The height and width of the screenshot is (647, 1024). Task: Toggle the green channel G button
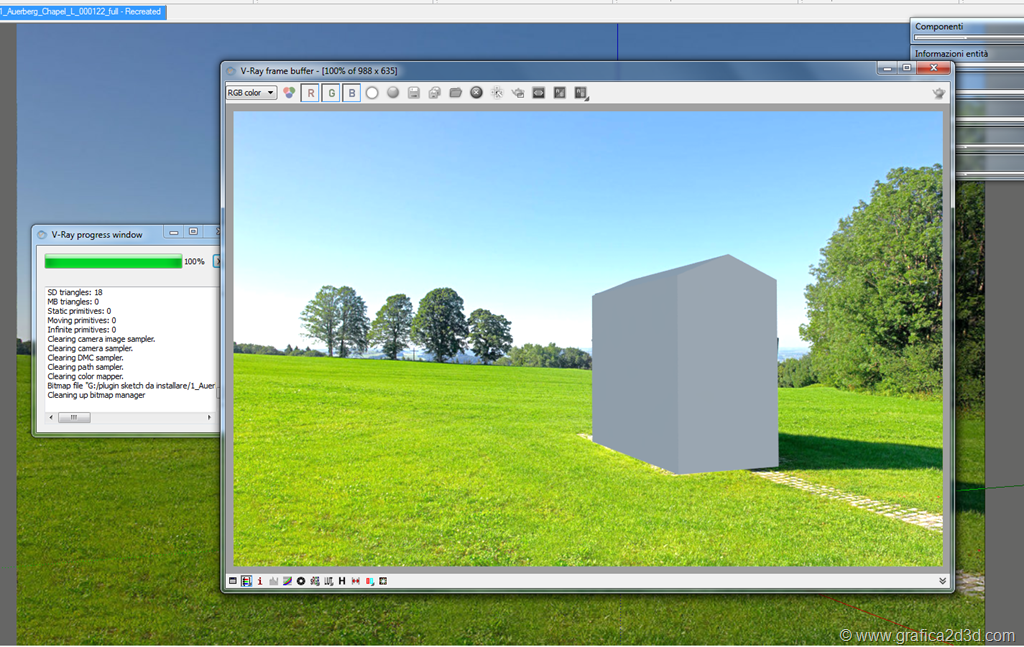[x=330, y=93]
